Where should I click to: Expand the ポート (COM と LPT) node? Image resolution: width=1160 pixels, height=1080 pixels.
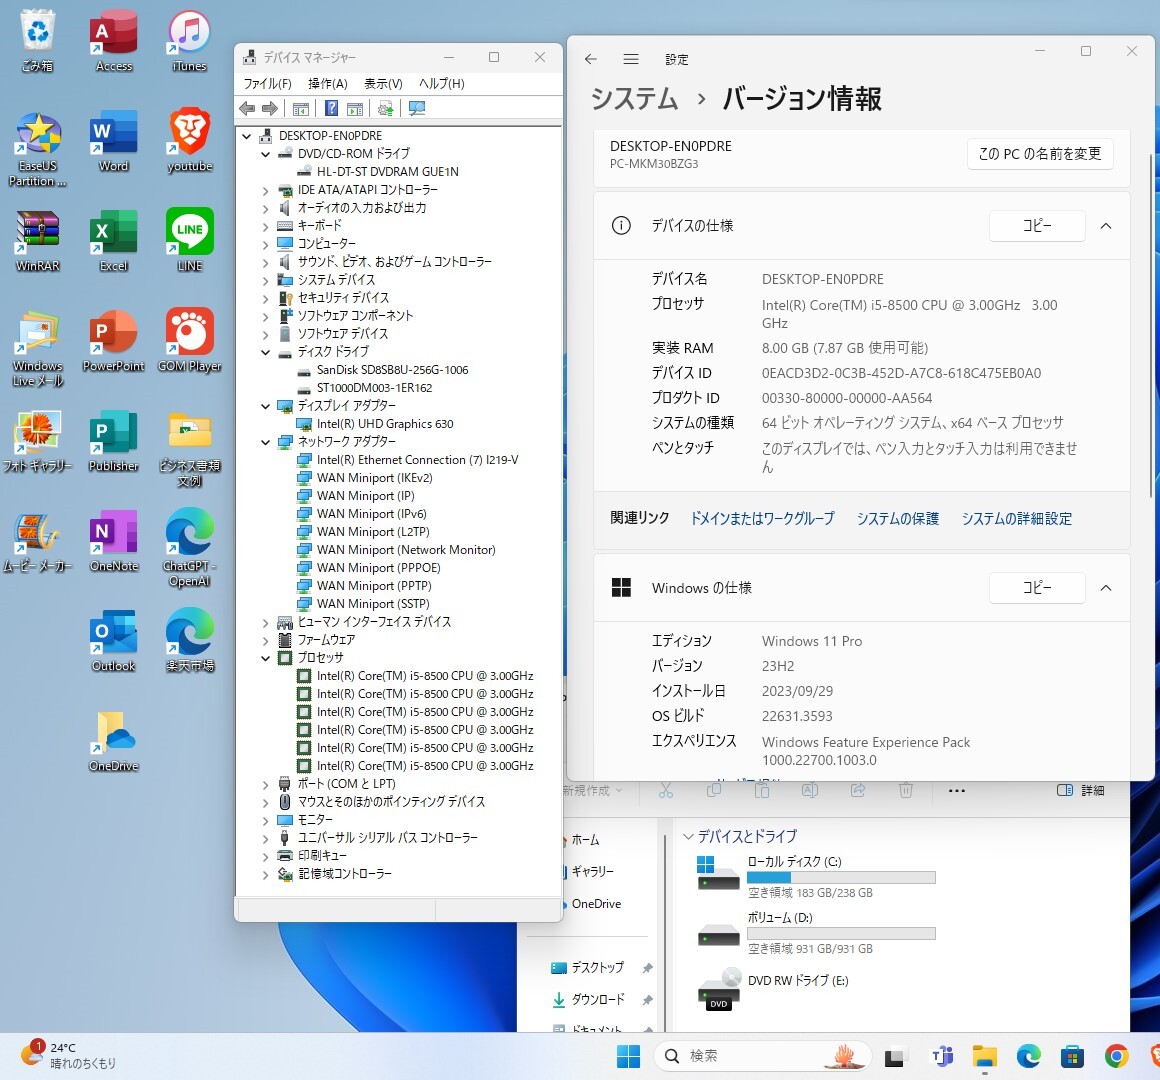coord(265,784)
